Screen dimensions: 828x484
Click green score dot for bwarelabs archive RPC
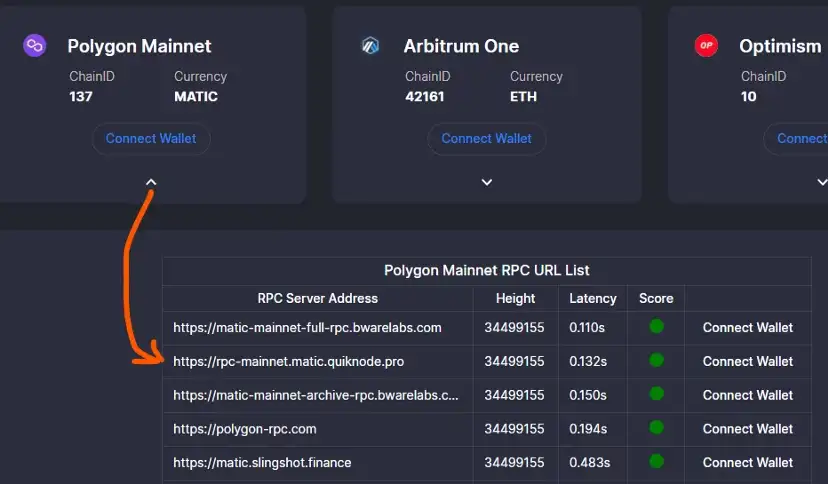click(x=656, y=394)
